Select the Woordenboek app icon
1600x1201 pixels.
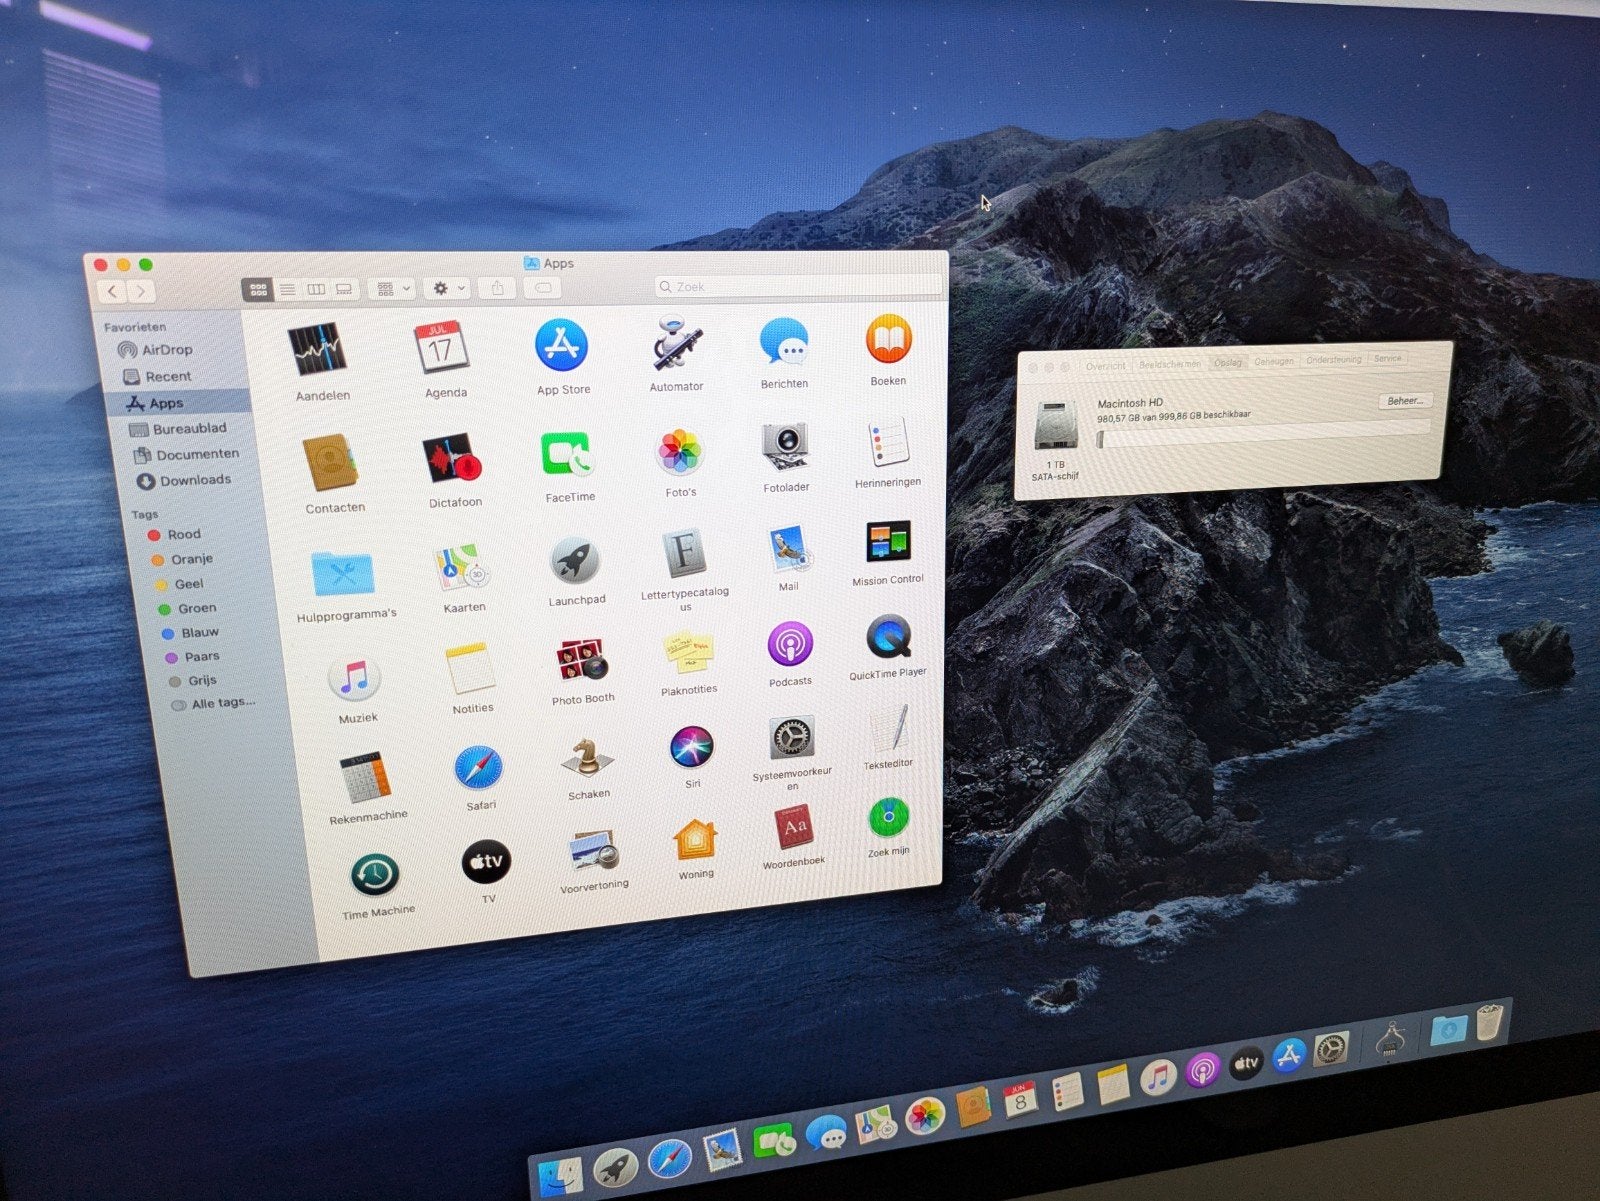[794, 828]
